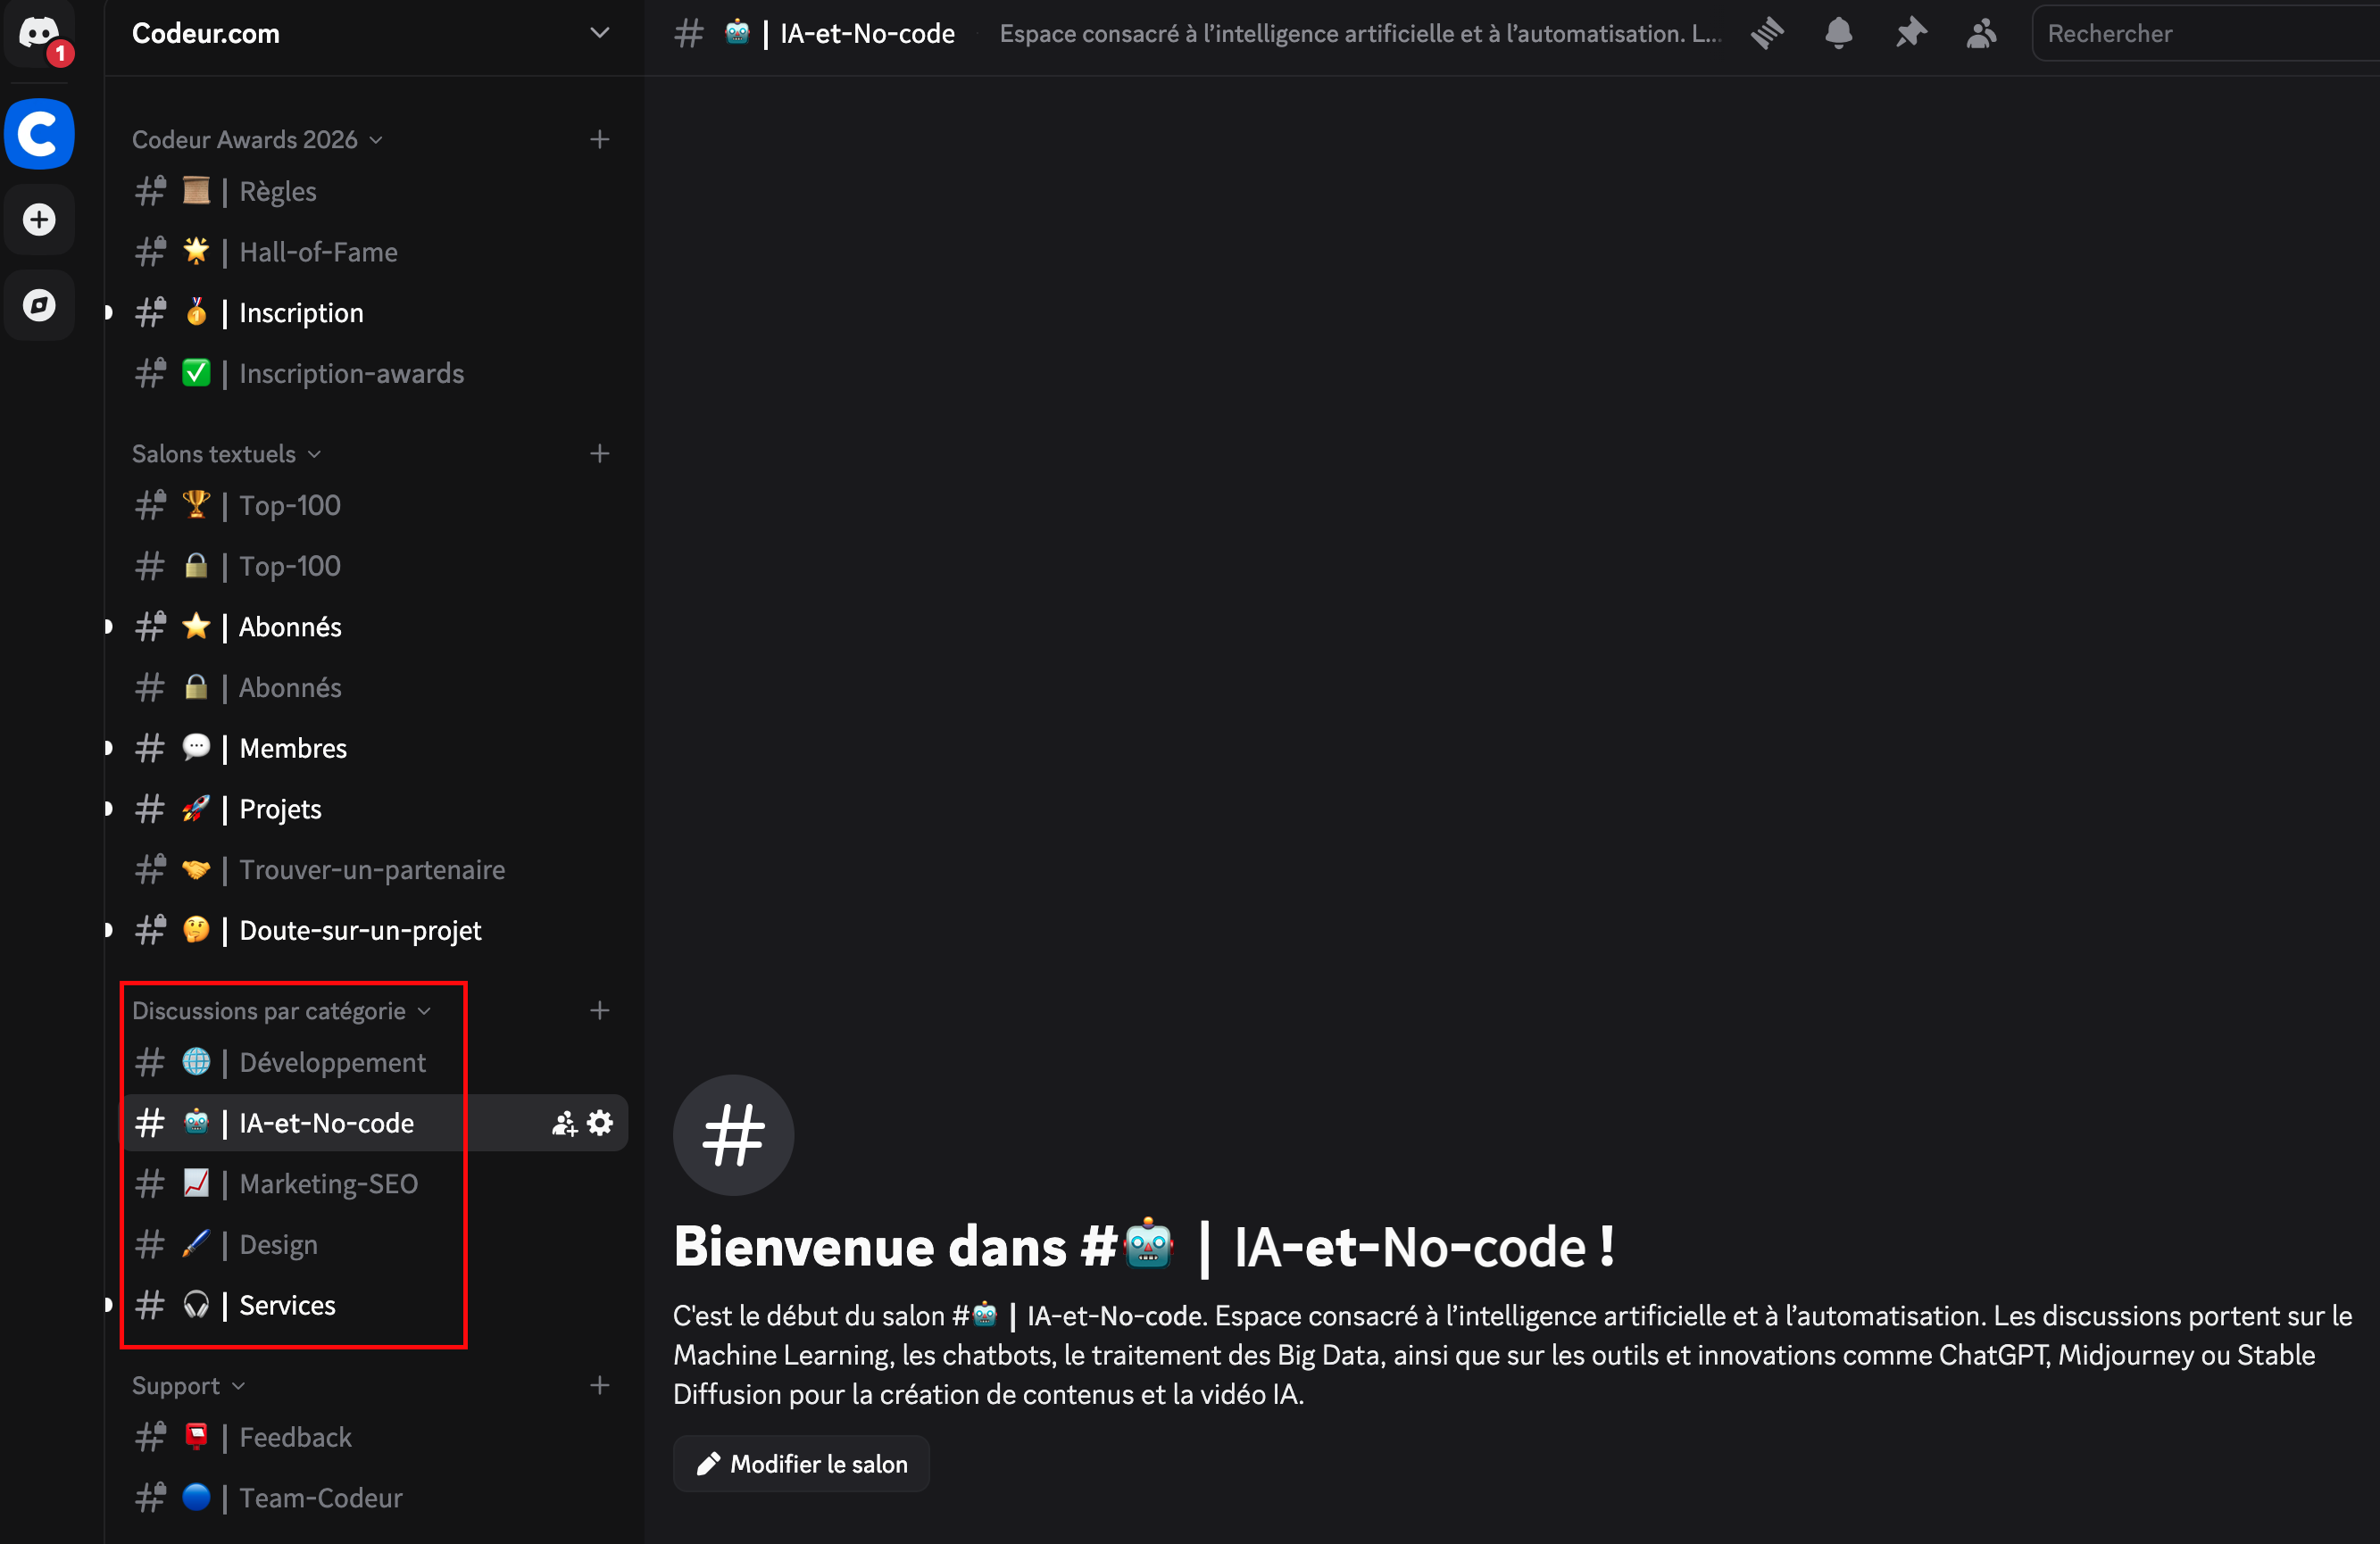Go to the Hall-of-Fame channel

point(318,252)
